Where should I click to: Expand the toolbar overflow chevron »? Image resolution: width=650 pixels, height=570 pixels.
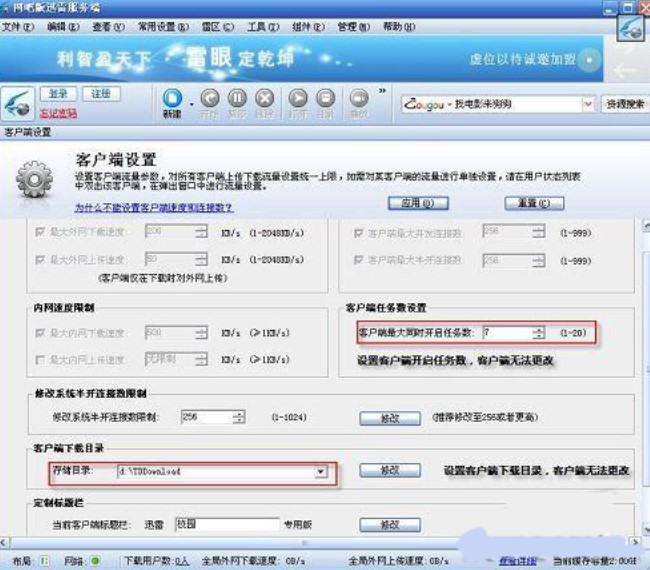[382, 90]
